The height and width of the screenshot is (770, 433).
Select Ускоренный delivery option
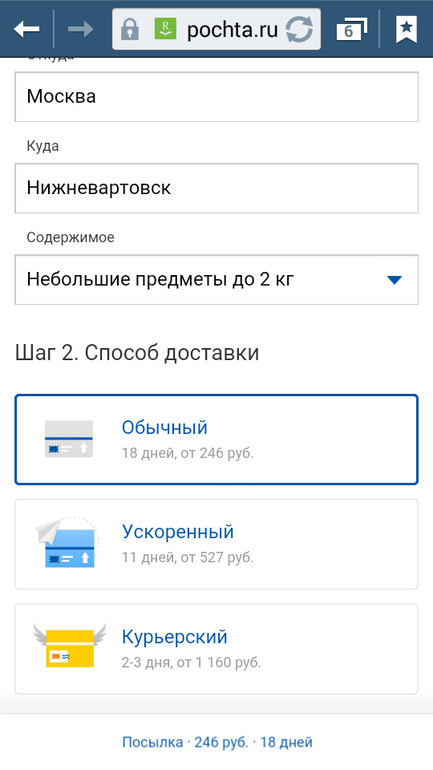216,544
